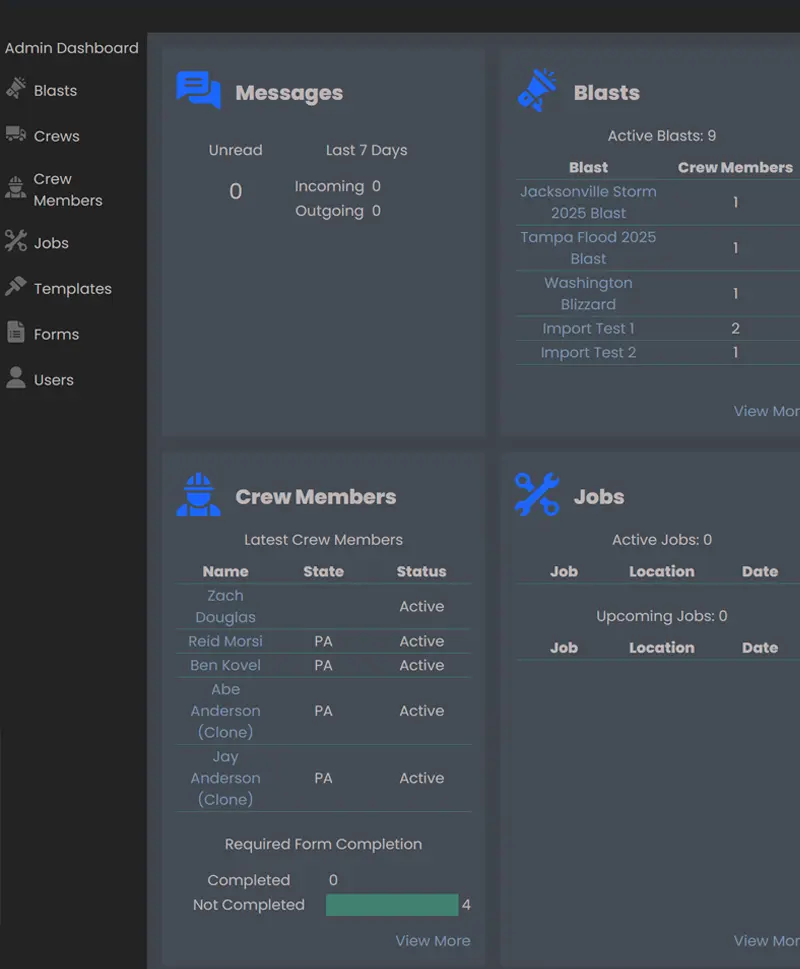Click the Name column header
The width and height of the screenshot is (800, 969).
coord(225,572)
